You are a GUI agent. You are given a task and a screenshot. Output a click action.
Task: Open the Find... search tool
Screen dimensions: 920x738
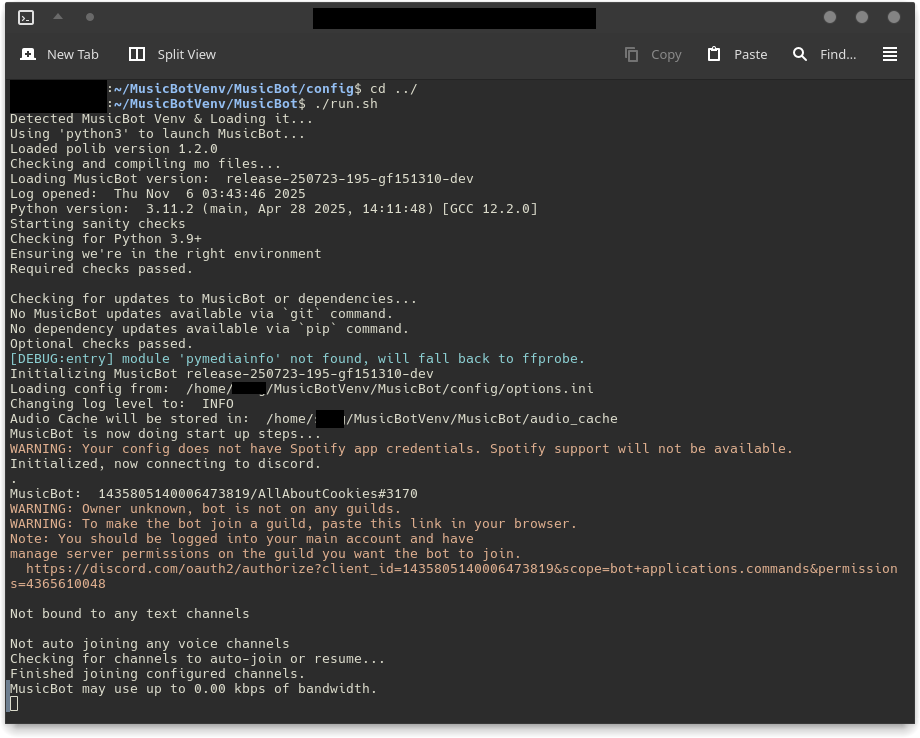pyautogui.click(x=825, y=54)
